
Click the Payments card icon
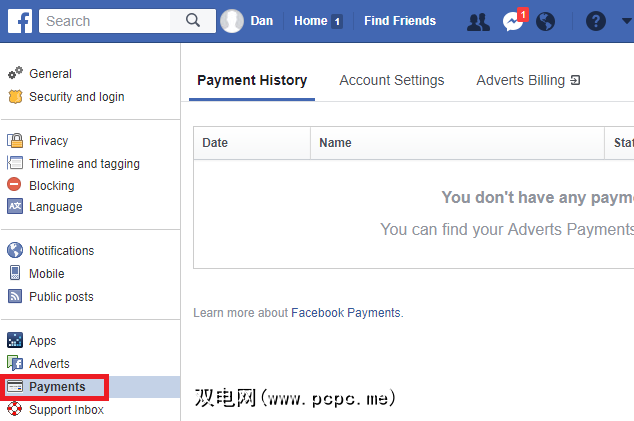[15, 387]
